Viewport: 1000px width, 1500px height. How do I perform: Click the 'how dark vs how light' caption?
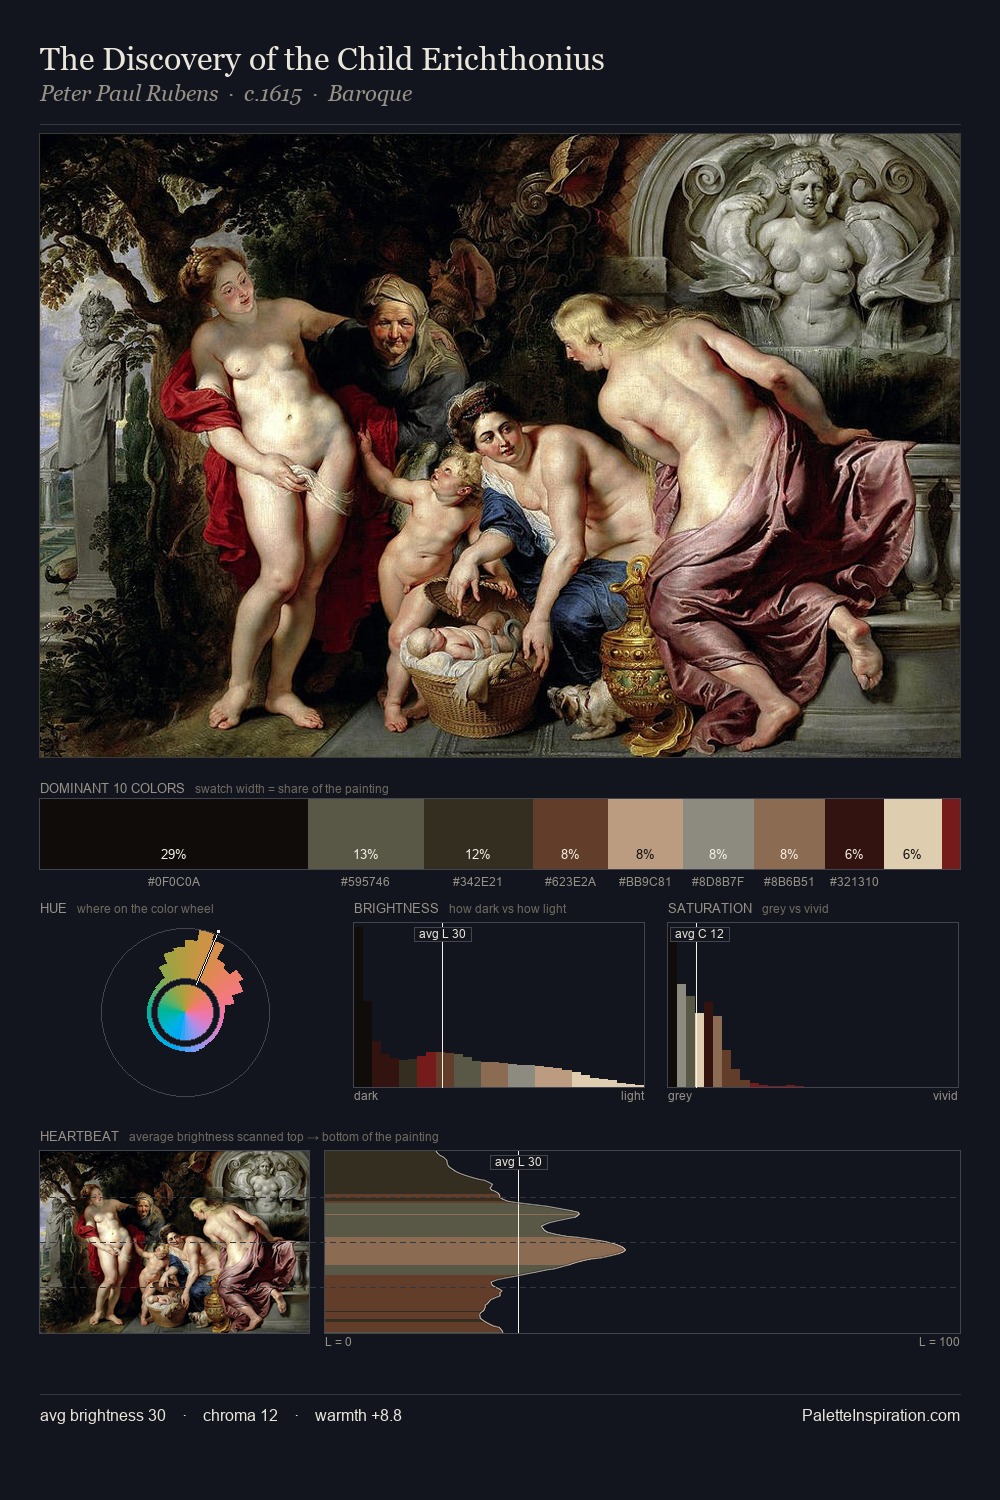click(508, 909)
